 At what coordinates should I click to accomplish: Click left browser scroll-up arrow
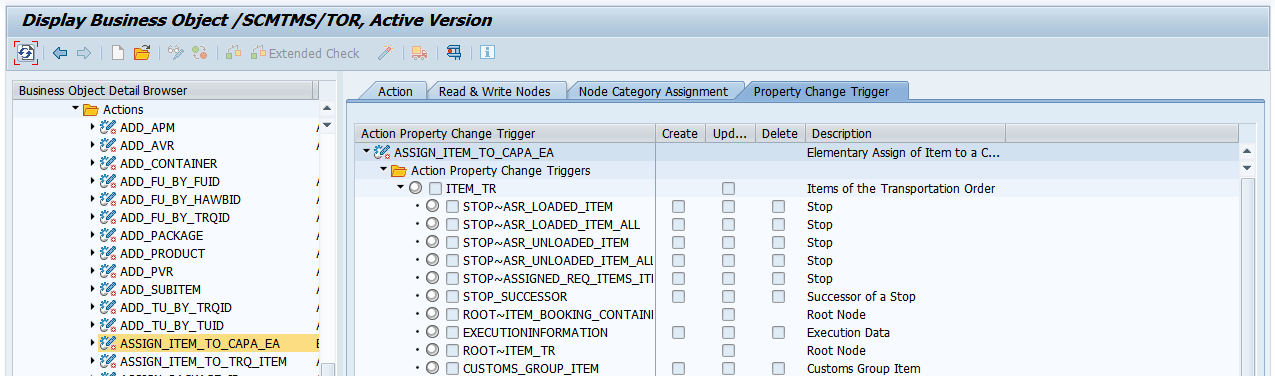click(x=327, y=109)
